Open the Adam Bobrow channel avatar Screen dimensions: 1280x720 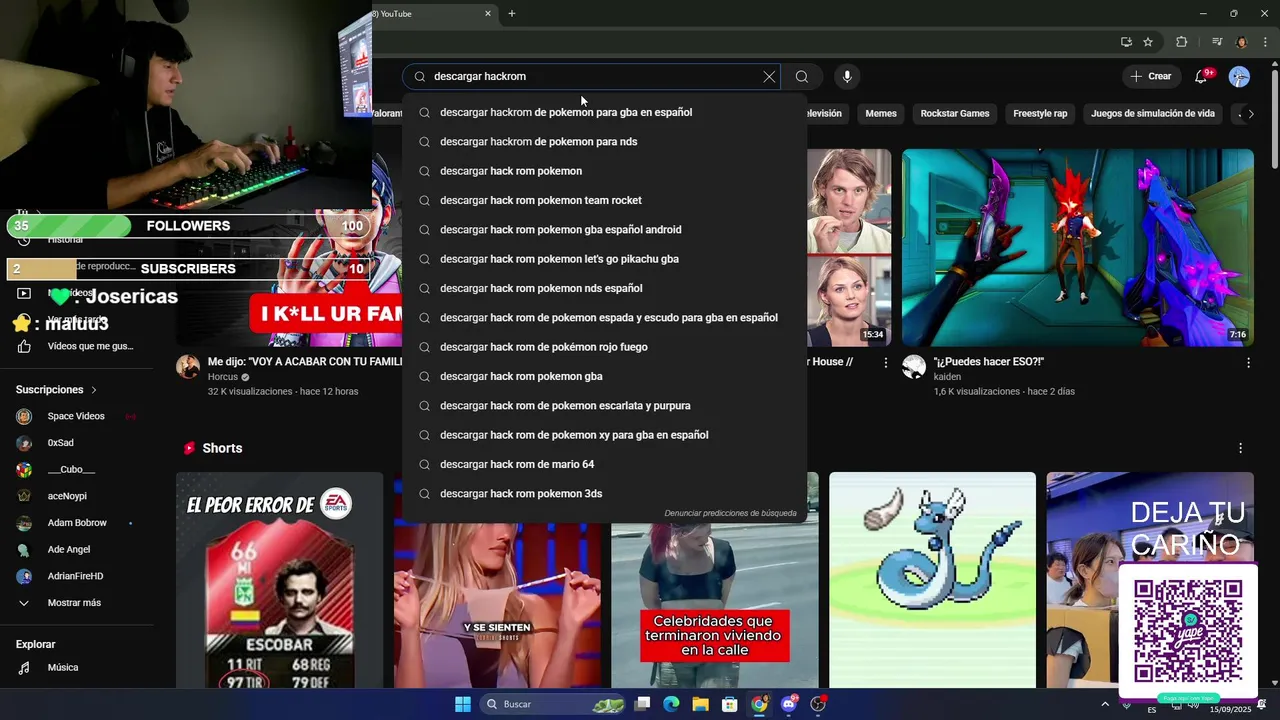click(24, 523)
